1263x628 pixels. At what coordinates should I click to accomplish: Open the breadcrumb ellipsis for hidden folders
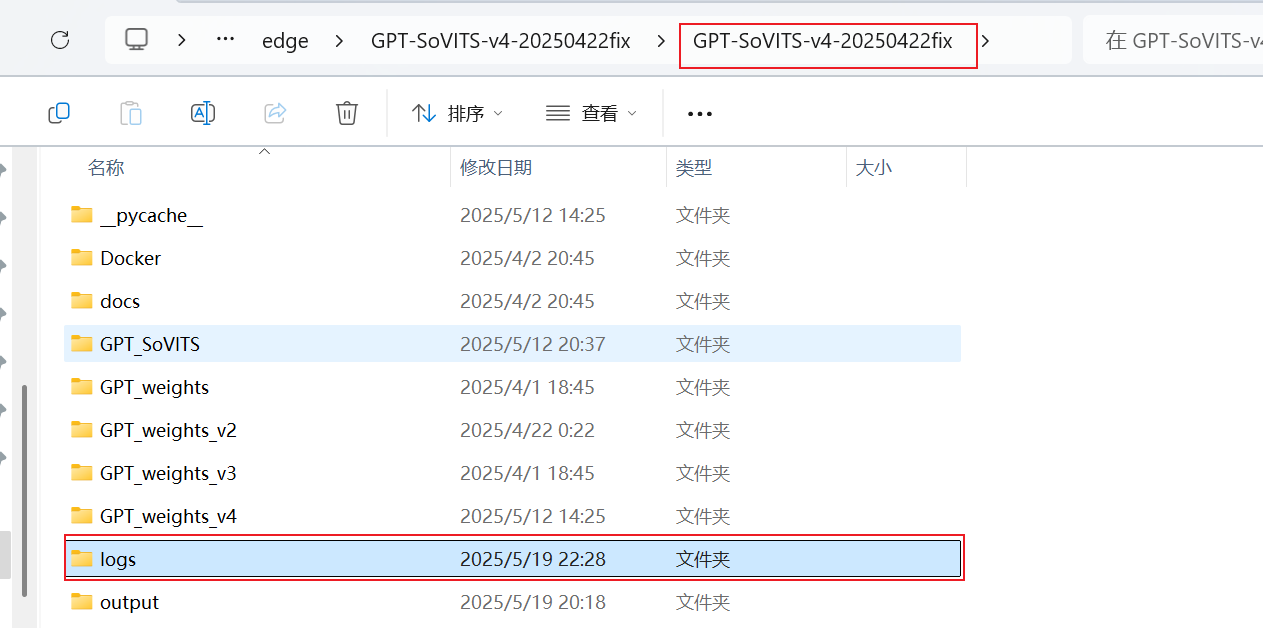[226, 40]
